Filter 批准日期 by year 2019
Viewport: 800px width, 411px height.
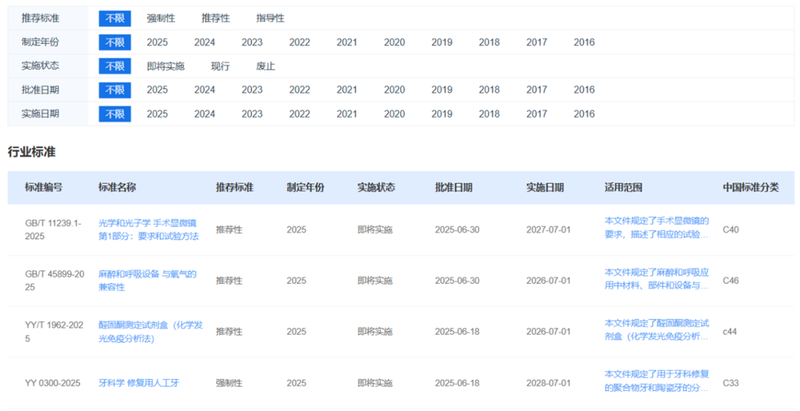click(442, 90)
